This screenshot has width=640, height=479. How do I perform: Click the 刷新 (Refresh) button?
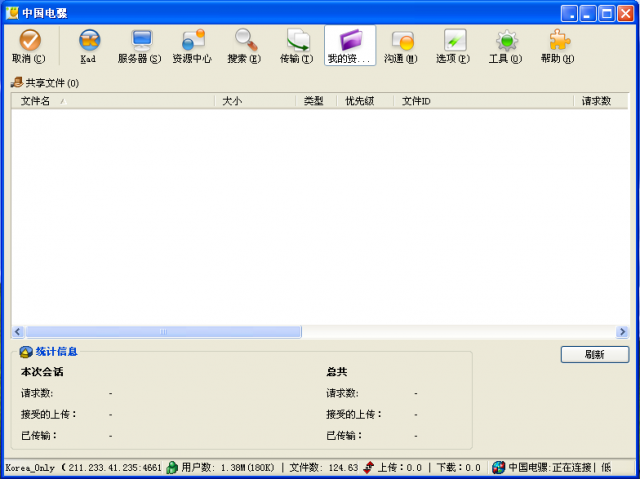tap(594, 354)
